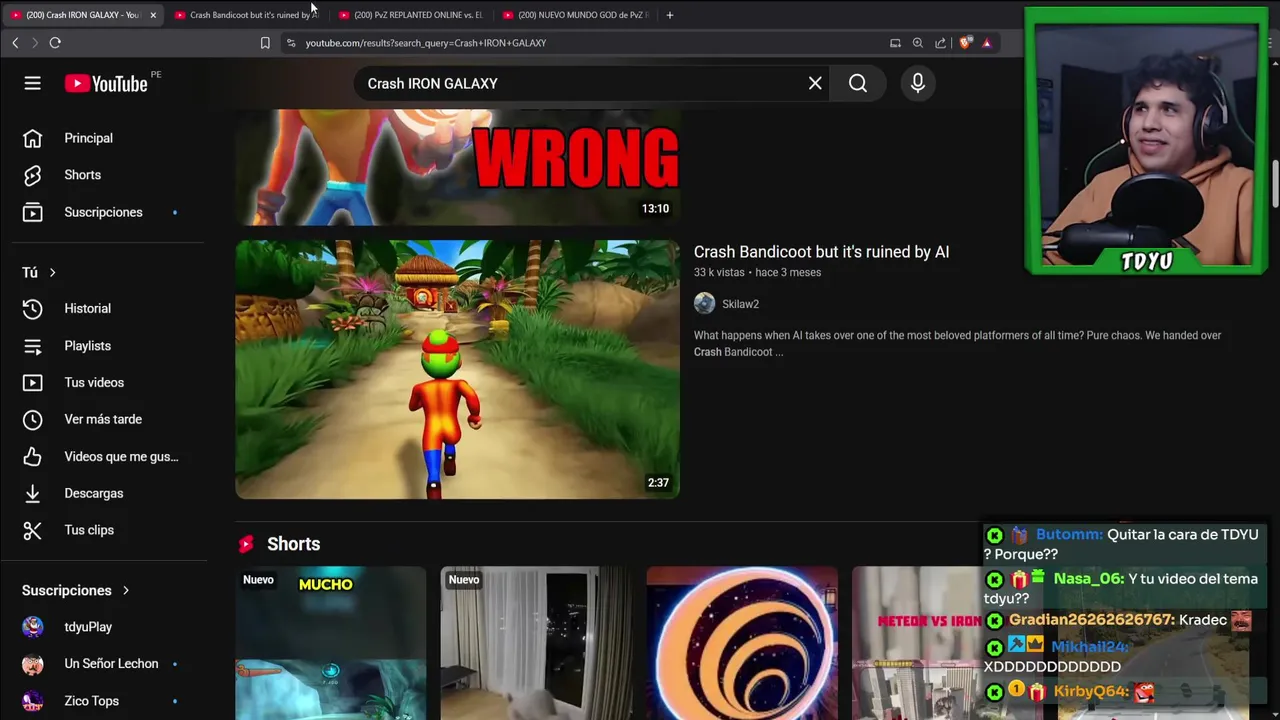Click the '33 k vistas' metadata text
The image size is (1280, 720).
719,273
